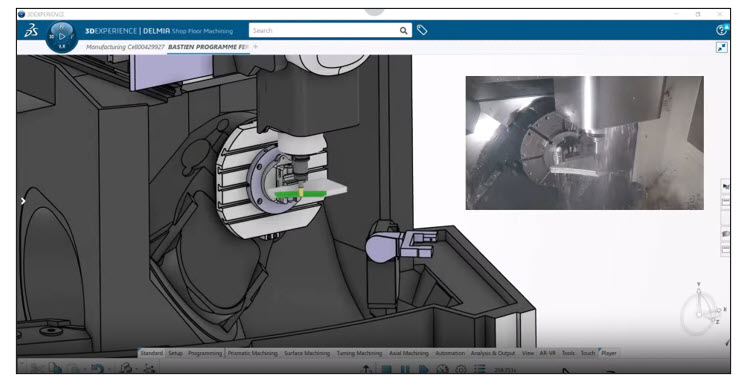Viewport: 744px width, 387px height.
Task: Step the simulation forward
Action: pos(423,369)
